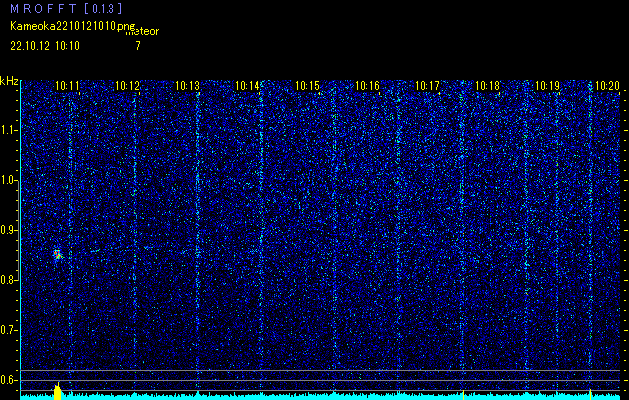Click the kHz axis unit label
This screenshot has height=400, width=629.
[9, 81]
